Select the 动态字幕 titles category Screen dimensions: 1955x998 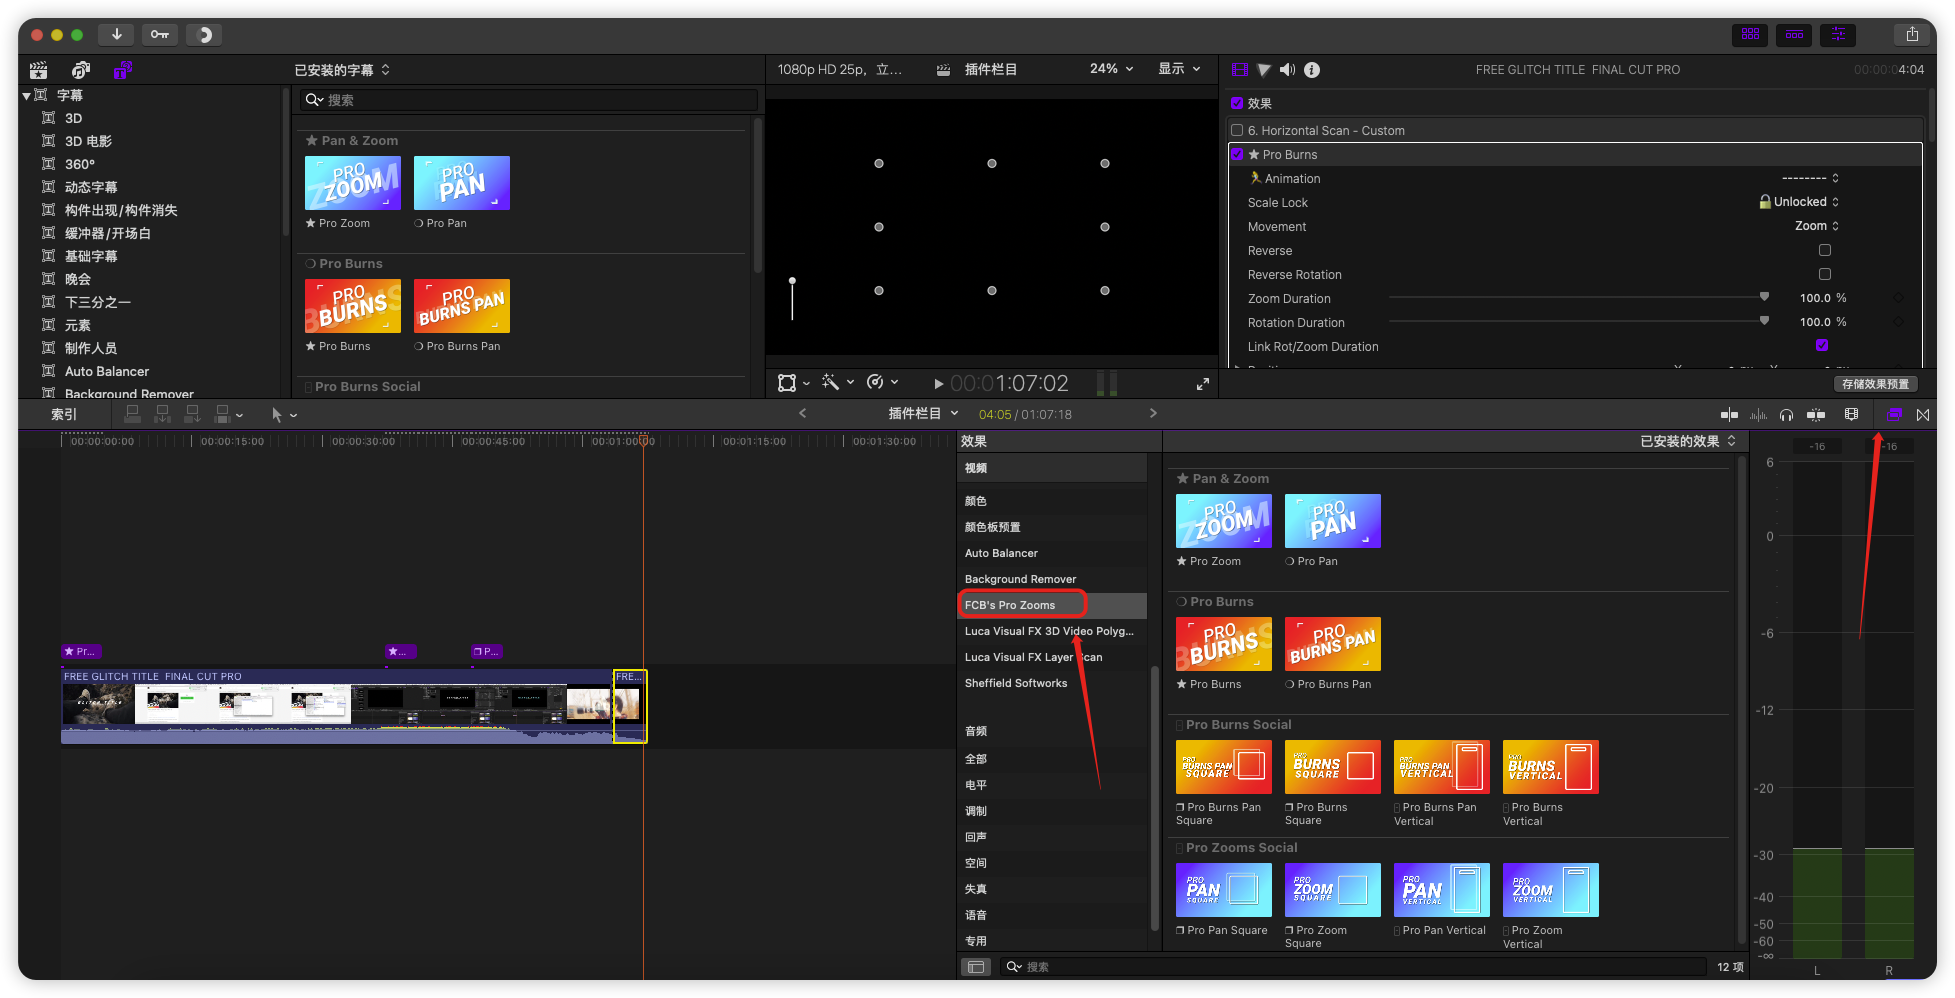[x=91, y=188]
